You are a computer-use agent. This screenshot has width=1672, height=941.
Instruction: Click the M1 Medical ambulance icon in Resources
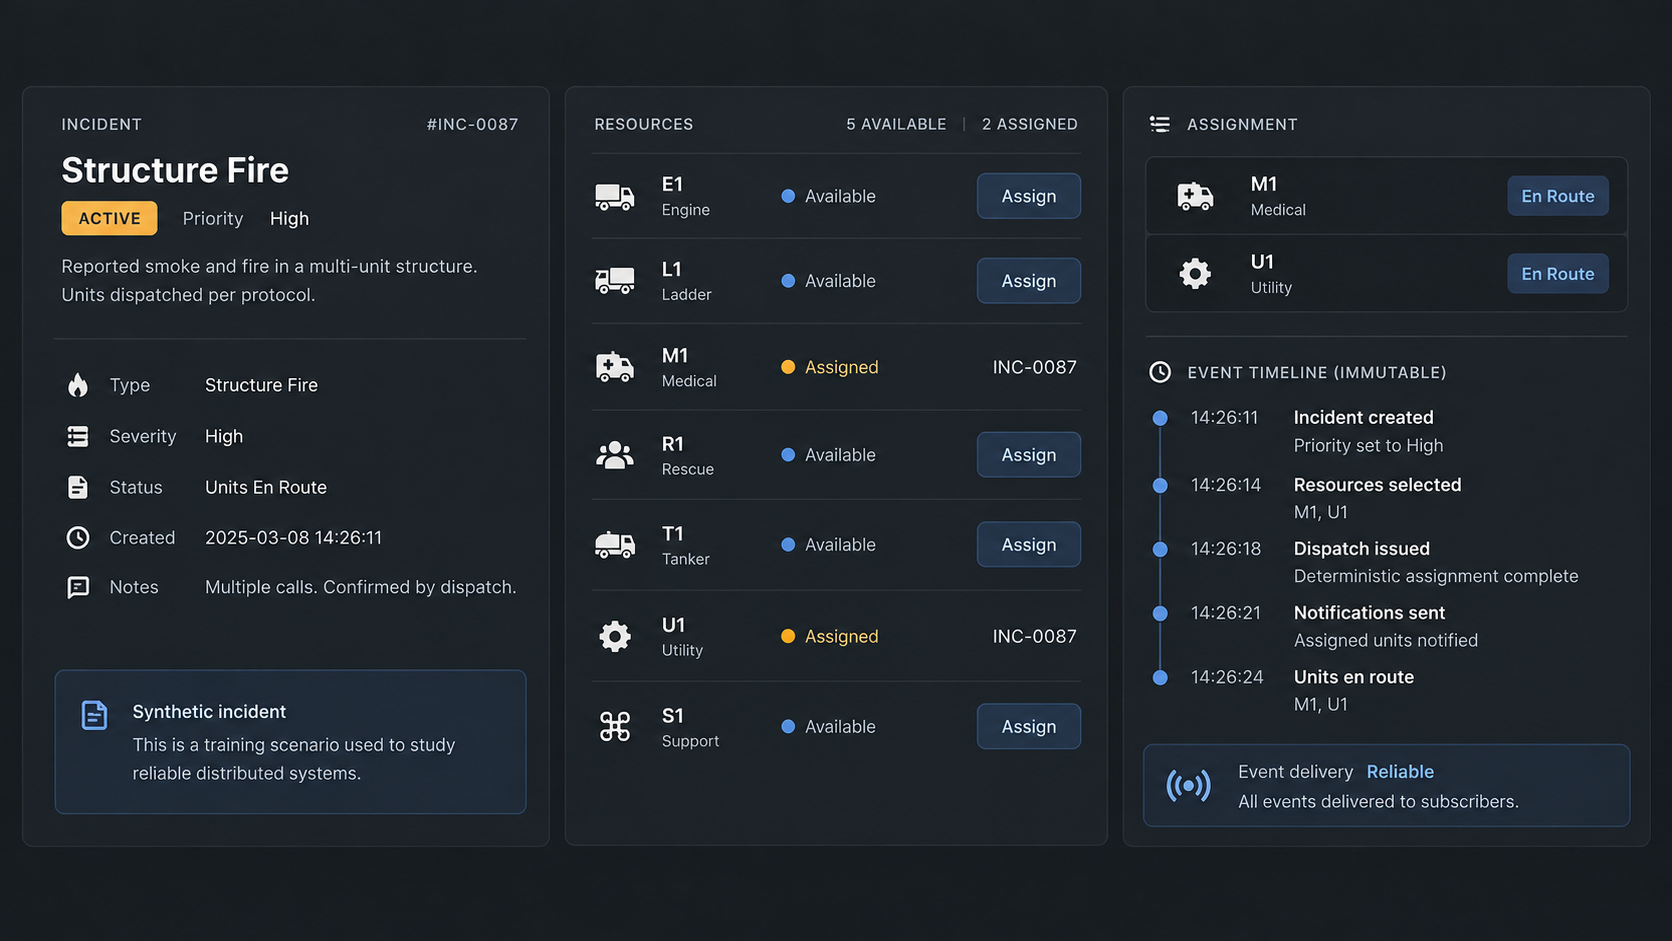point(614,367)
